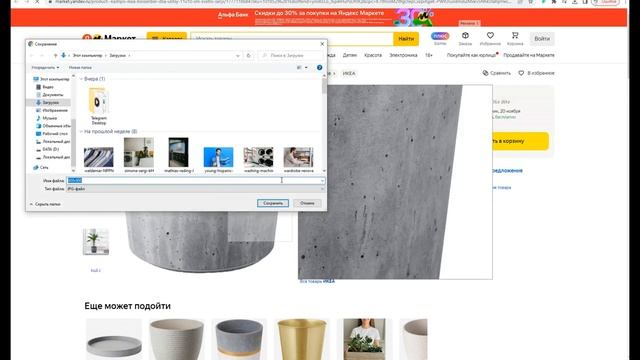Click the Сравнить compare icon
This screenshot has width=640, height=360.
coord(485,73)
